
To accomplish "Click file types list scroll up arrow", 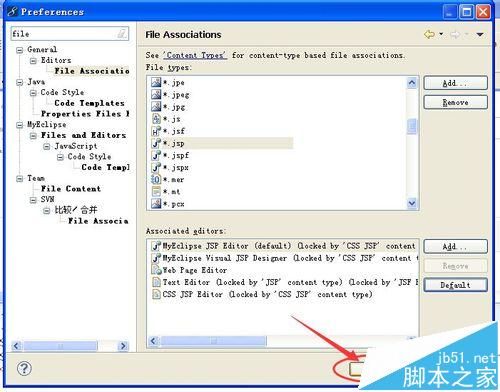I will click(412, 82).
